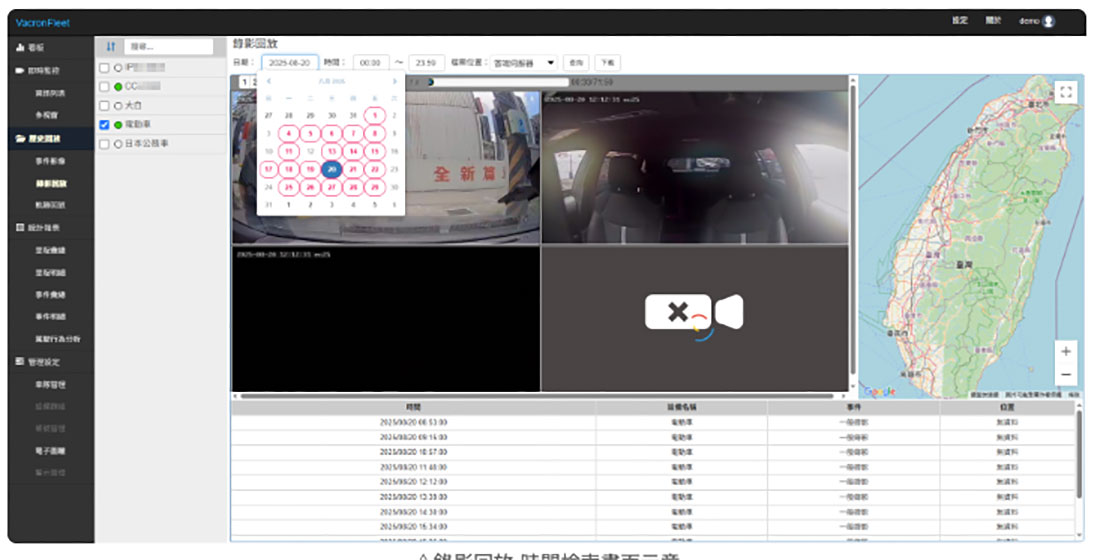Open the file location dropdown
This screenshot has height=560, width=1100.
click(x=525, y=62)
